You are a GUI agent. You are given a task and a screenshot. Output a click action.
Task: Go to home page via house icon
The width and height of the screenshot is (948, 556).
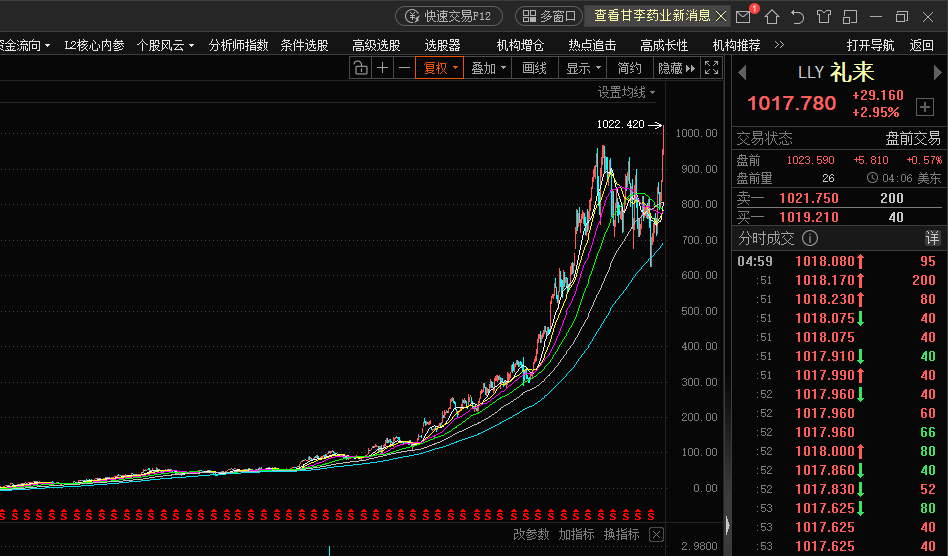[x=771, y=17]
